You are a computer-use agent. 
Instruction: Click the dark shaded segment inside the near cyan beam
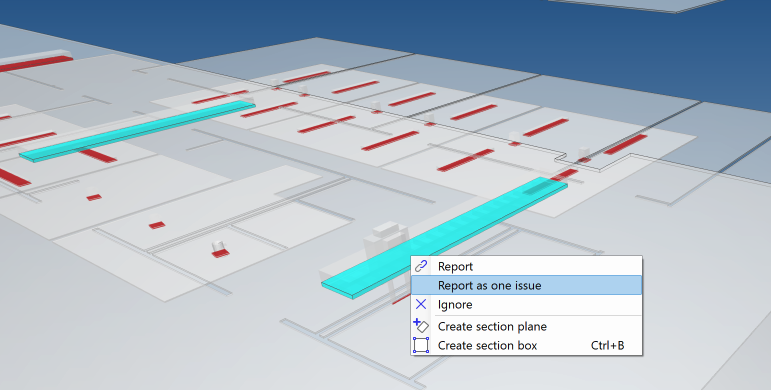pos(540,187)
